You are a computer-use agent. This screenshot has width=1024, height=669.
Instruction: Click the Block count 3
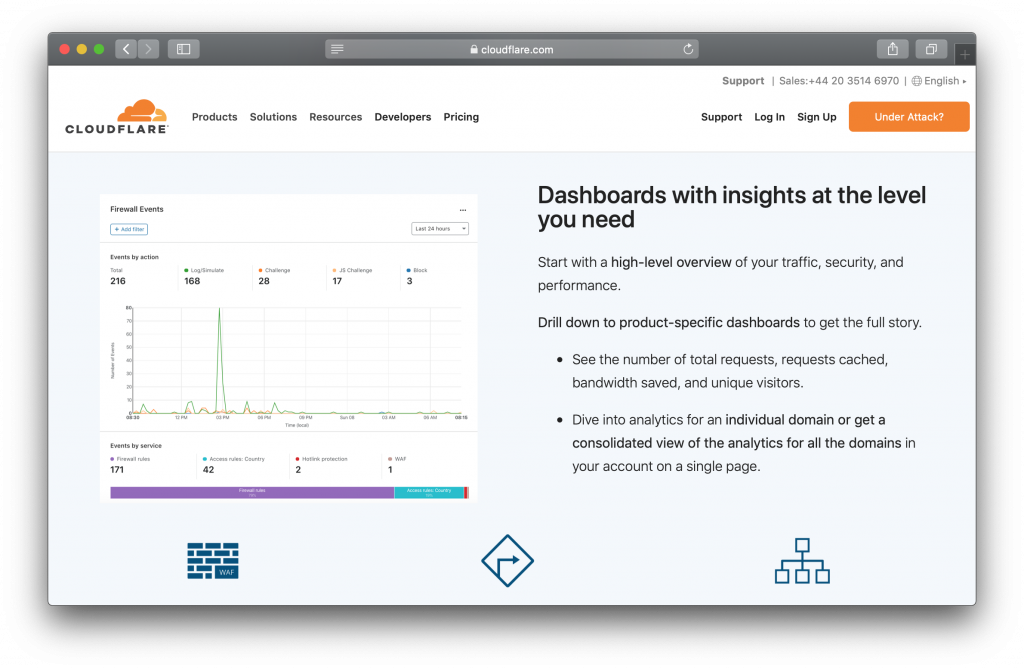(x=409, y=281)
